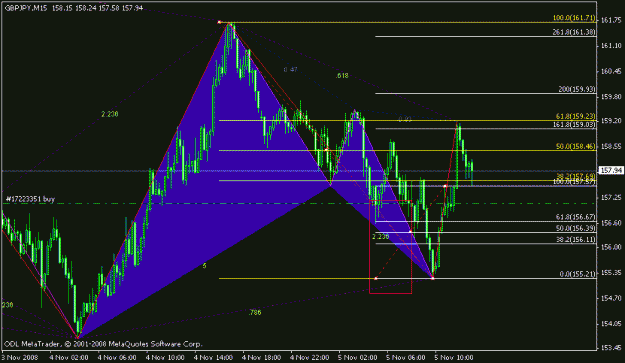The width and height of the screenshot is (625, 363).
Task: Select the #17223351 buy order label
Action: pyautogui.click(x=30, y=199)
